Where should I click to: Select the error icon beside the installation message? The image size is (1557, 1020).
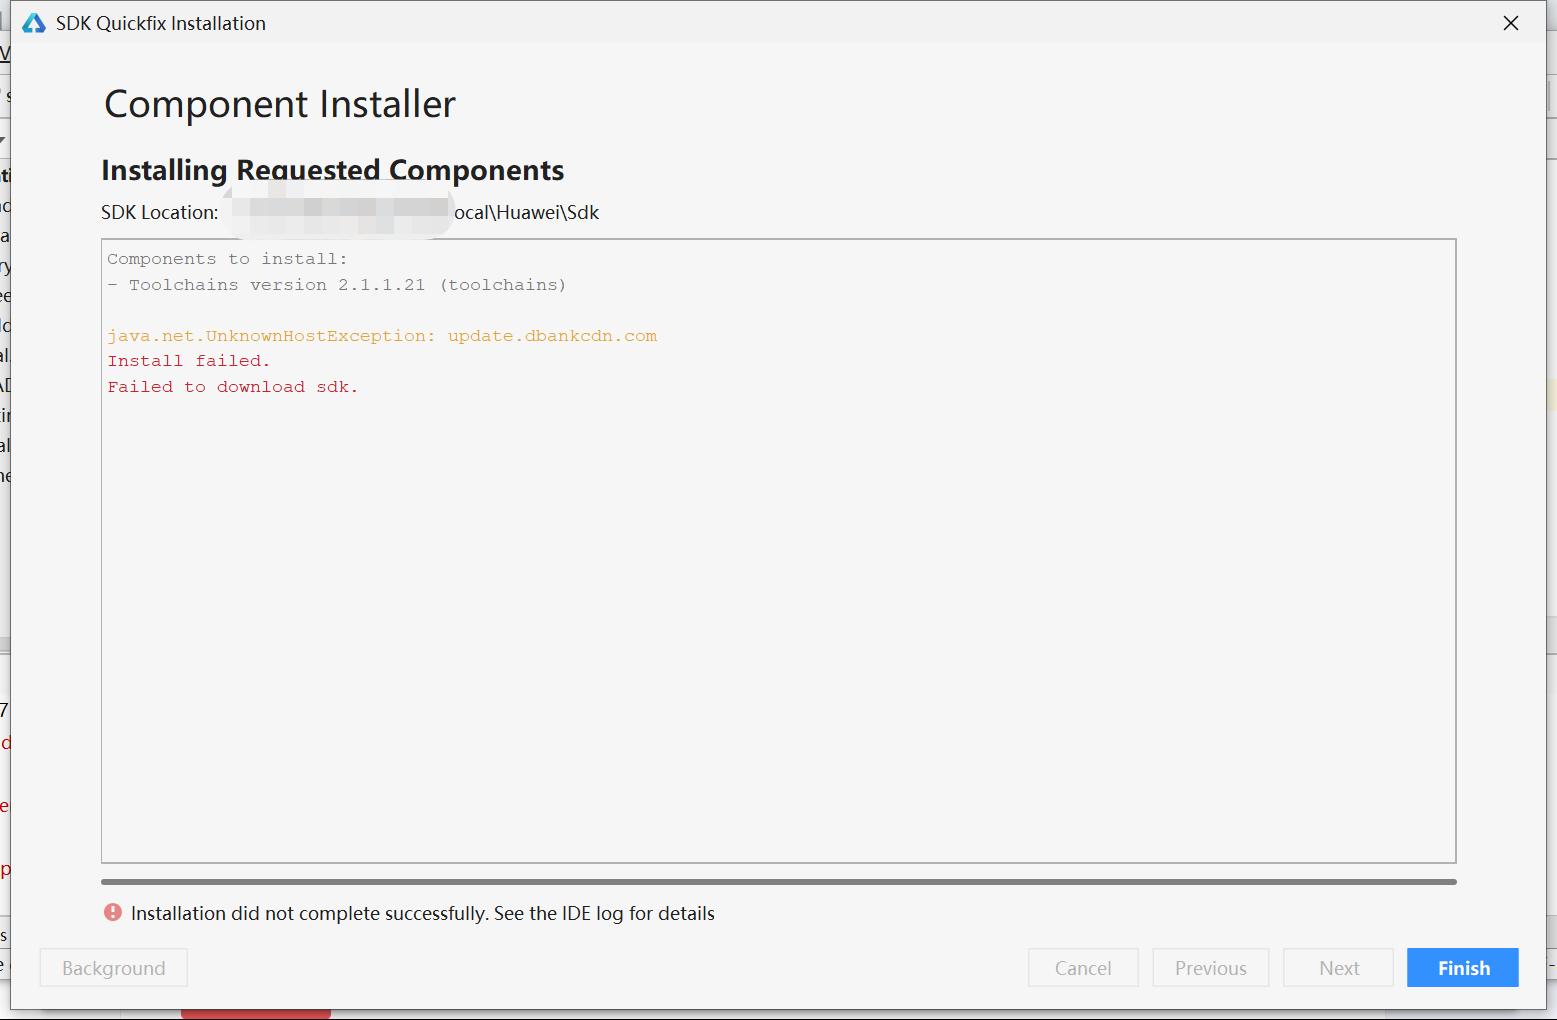112,913
